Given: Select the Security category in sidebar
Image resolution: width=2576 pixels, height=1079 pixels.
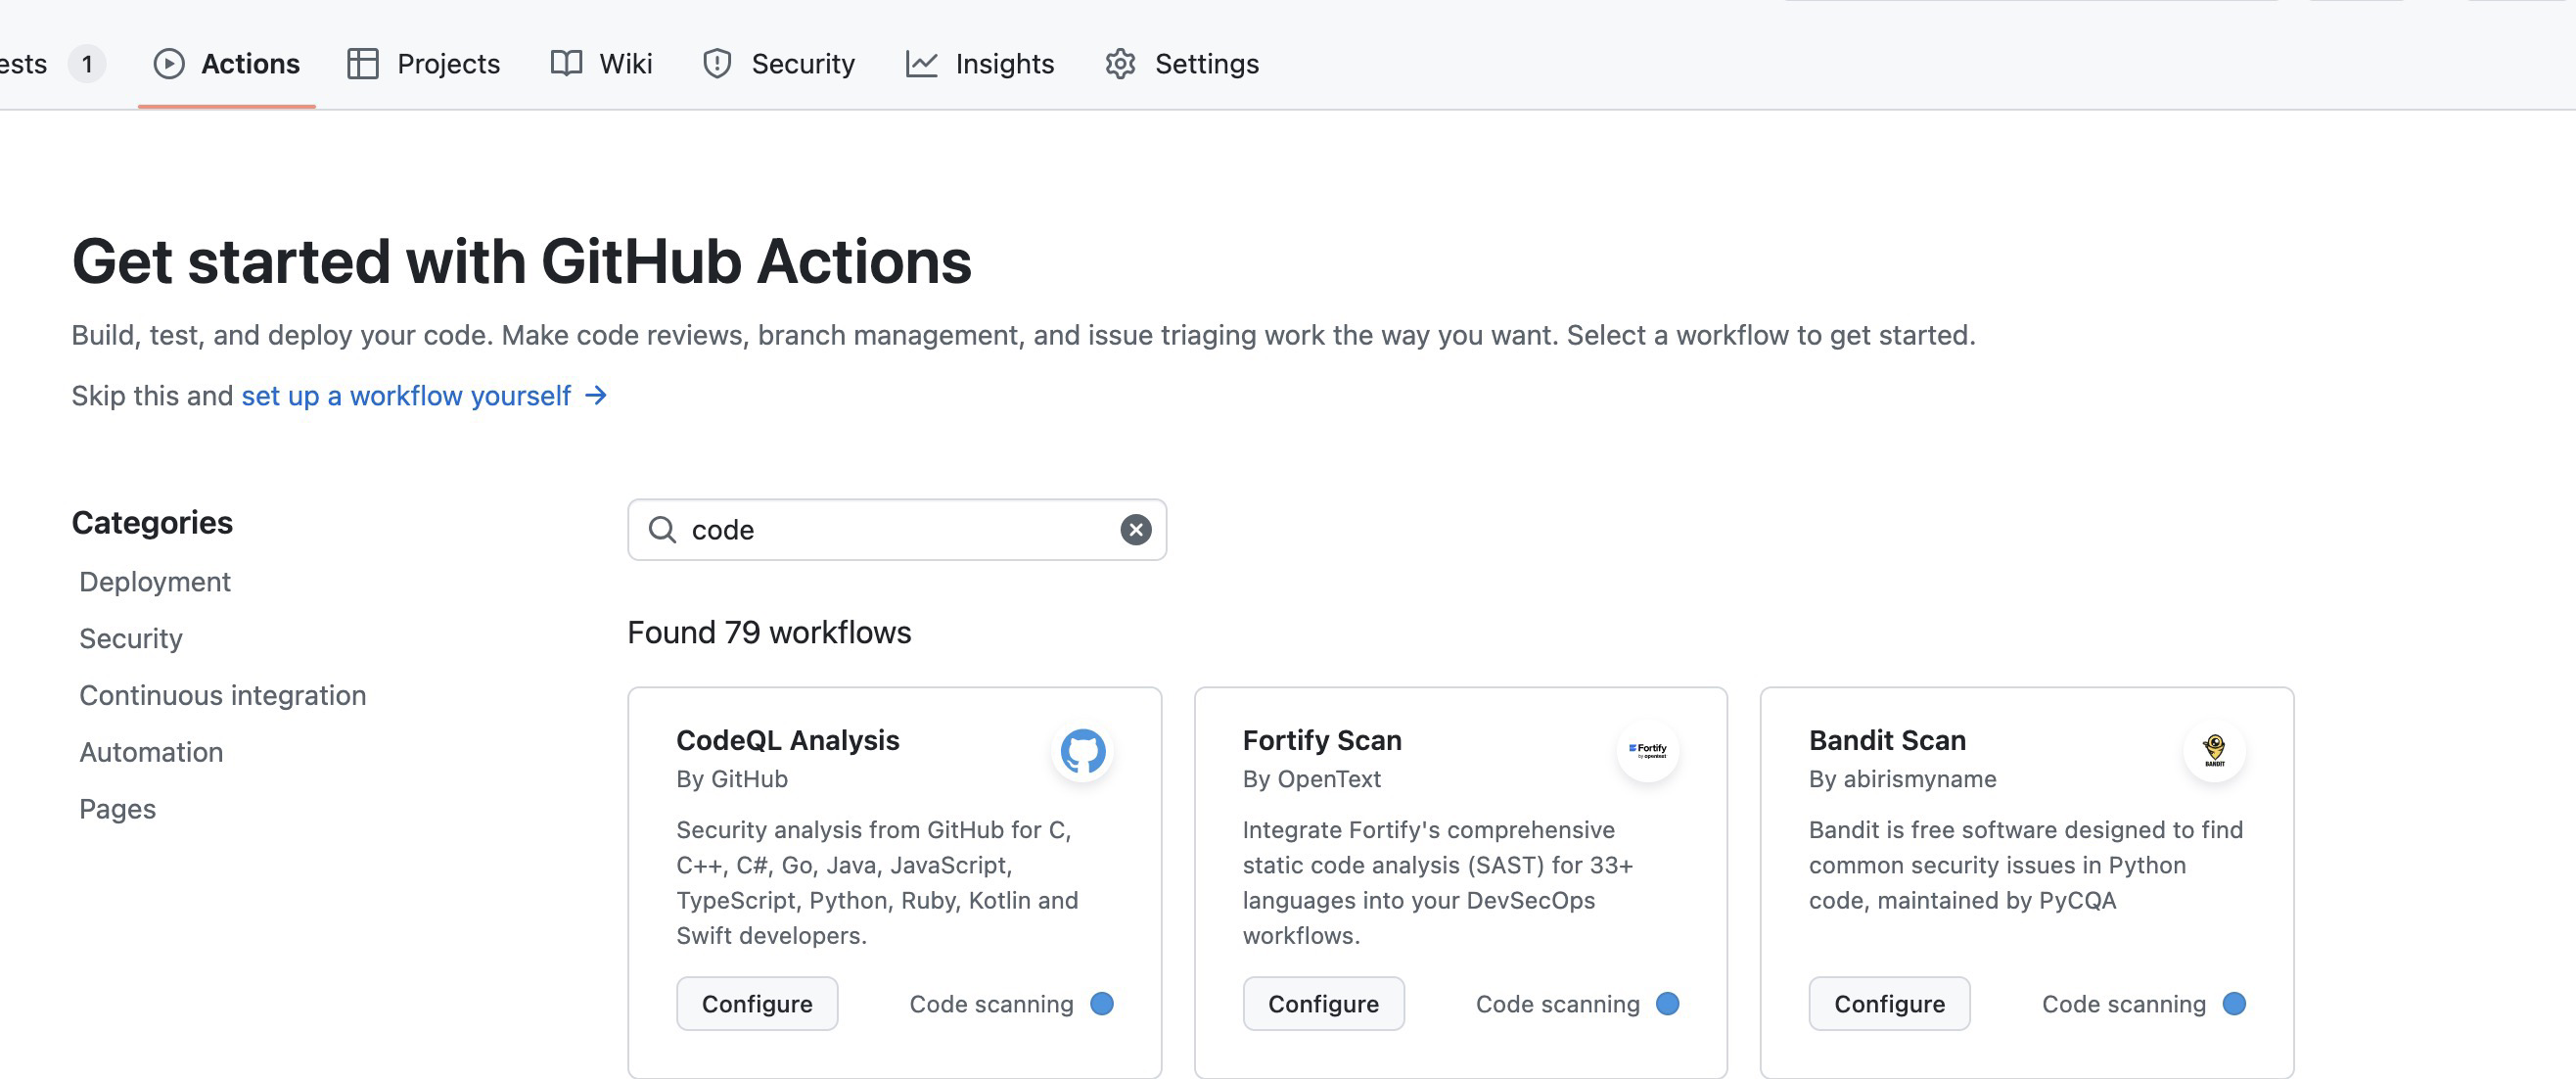Looking at the screenshot, I should (131, 639).
